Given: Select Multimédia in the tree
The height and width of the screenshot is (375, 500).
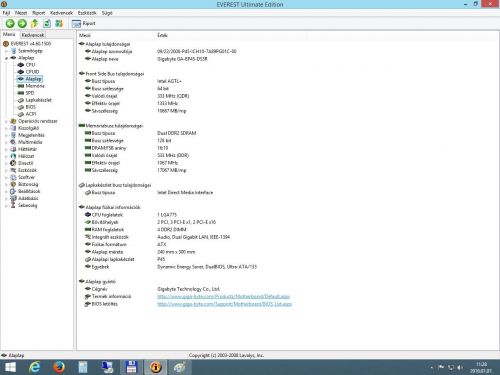Looking at the screenshot, I should (30, 142).
